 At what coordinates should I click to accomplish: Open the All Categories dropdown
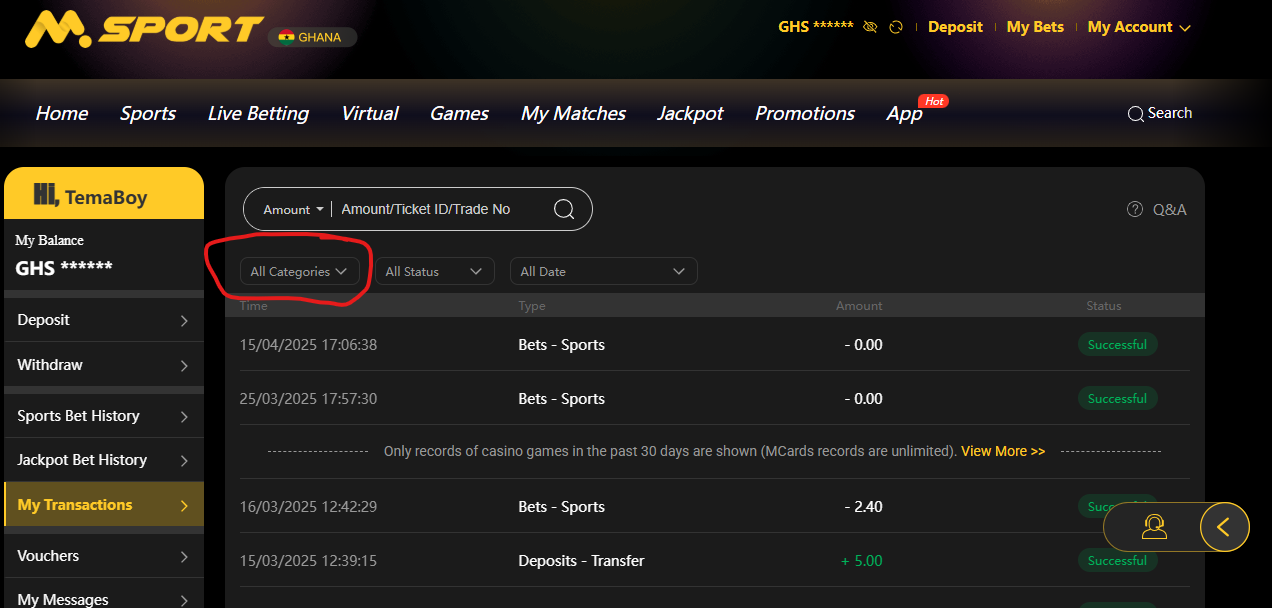pos(299,271)
